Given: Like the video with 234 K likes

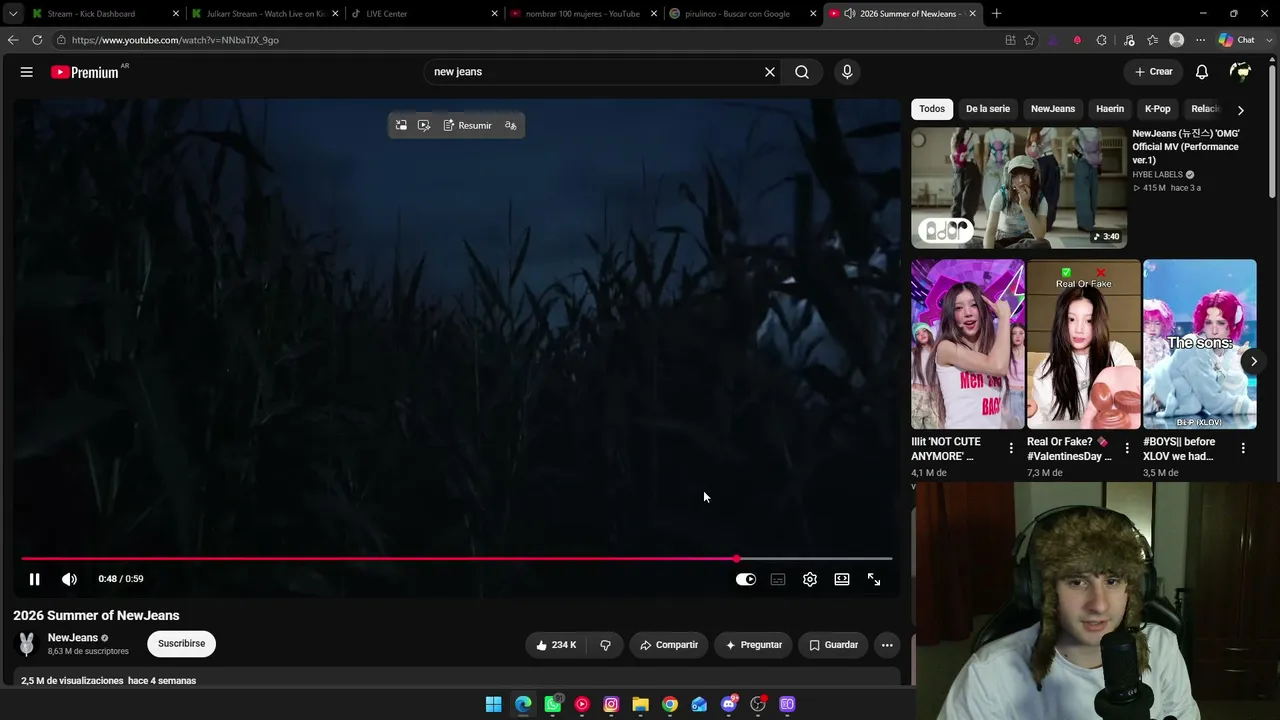Looking at the screenshot, I should [556, 645].
